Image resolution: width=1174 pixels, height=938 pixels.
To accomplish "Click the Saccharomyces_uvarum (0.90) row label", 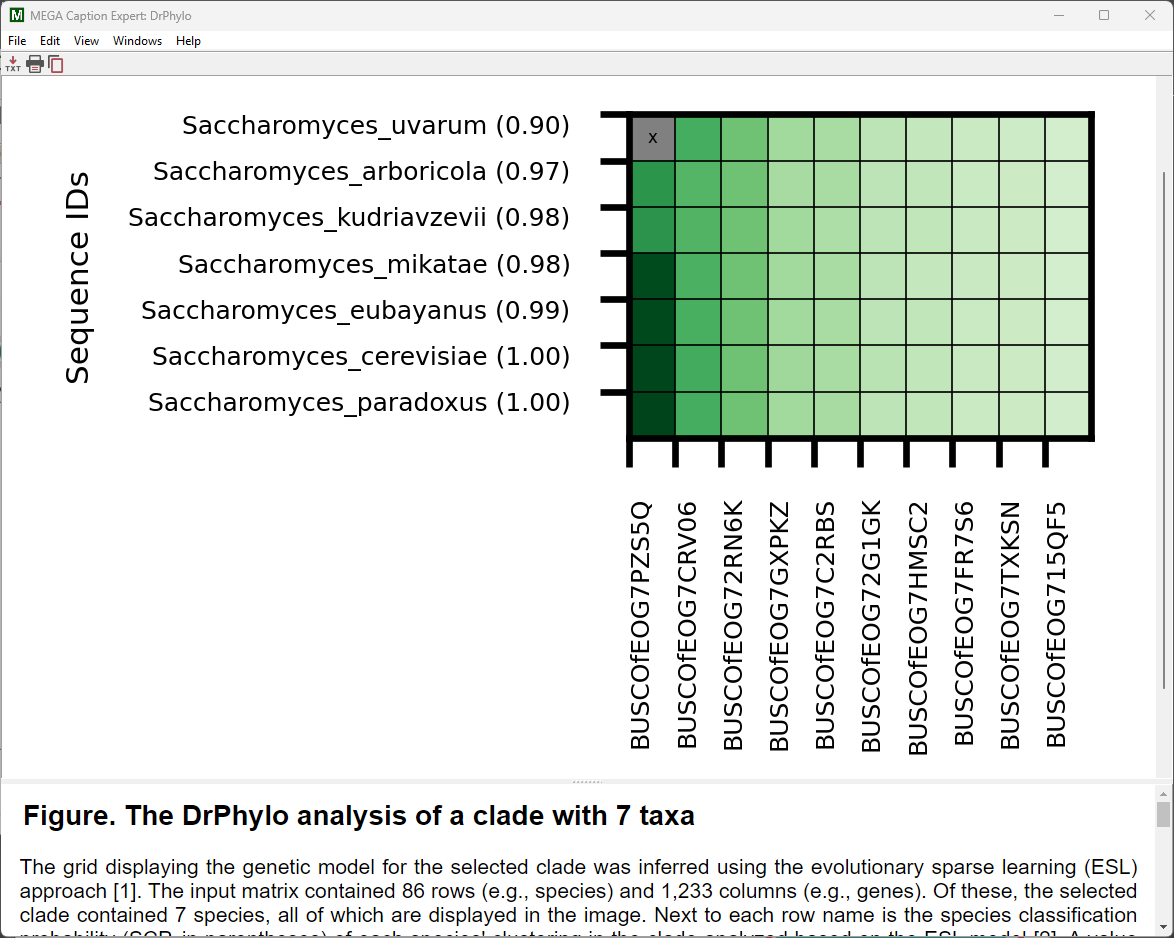I will pyautogui.click(x=375, y=126).
